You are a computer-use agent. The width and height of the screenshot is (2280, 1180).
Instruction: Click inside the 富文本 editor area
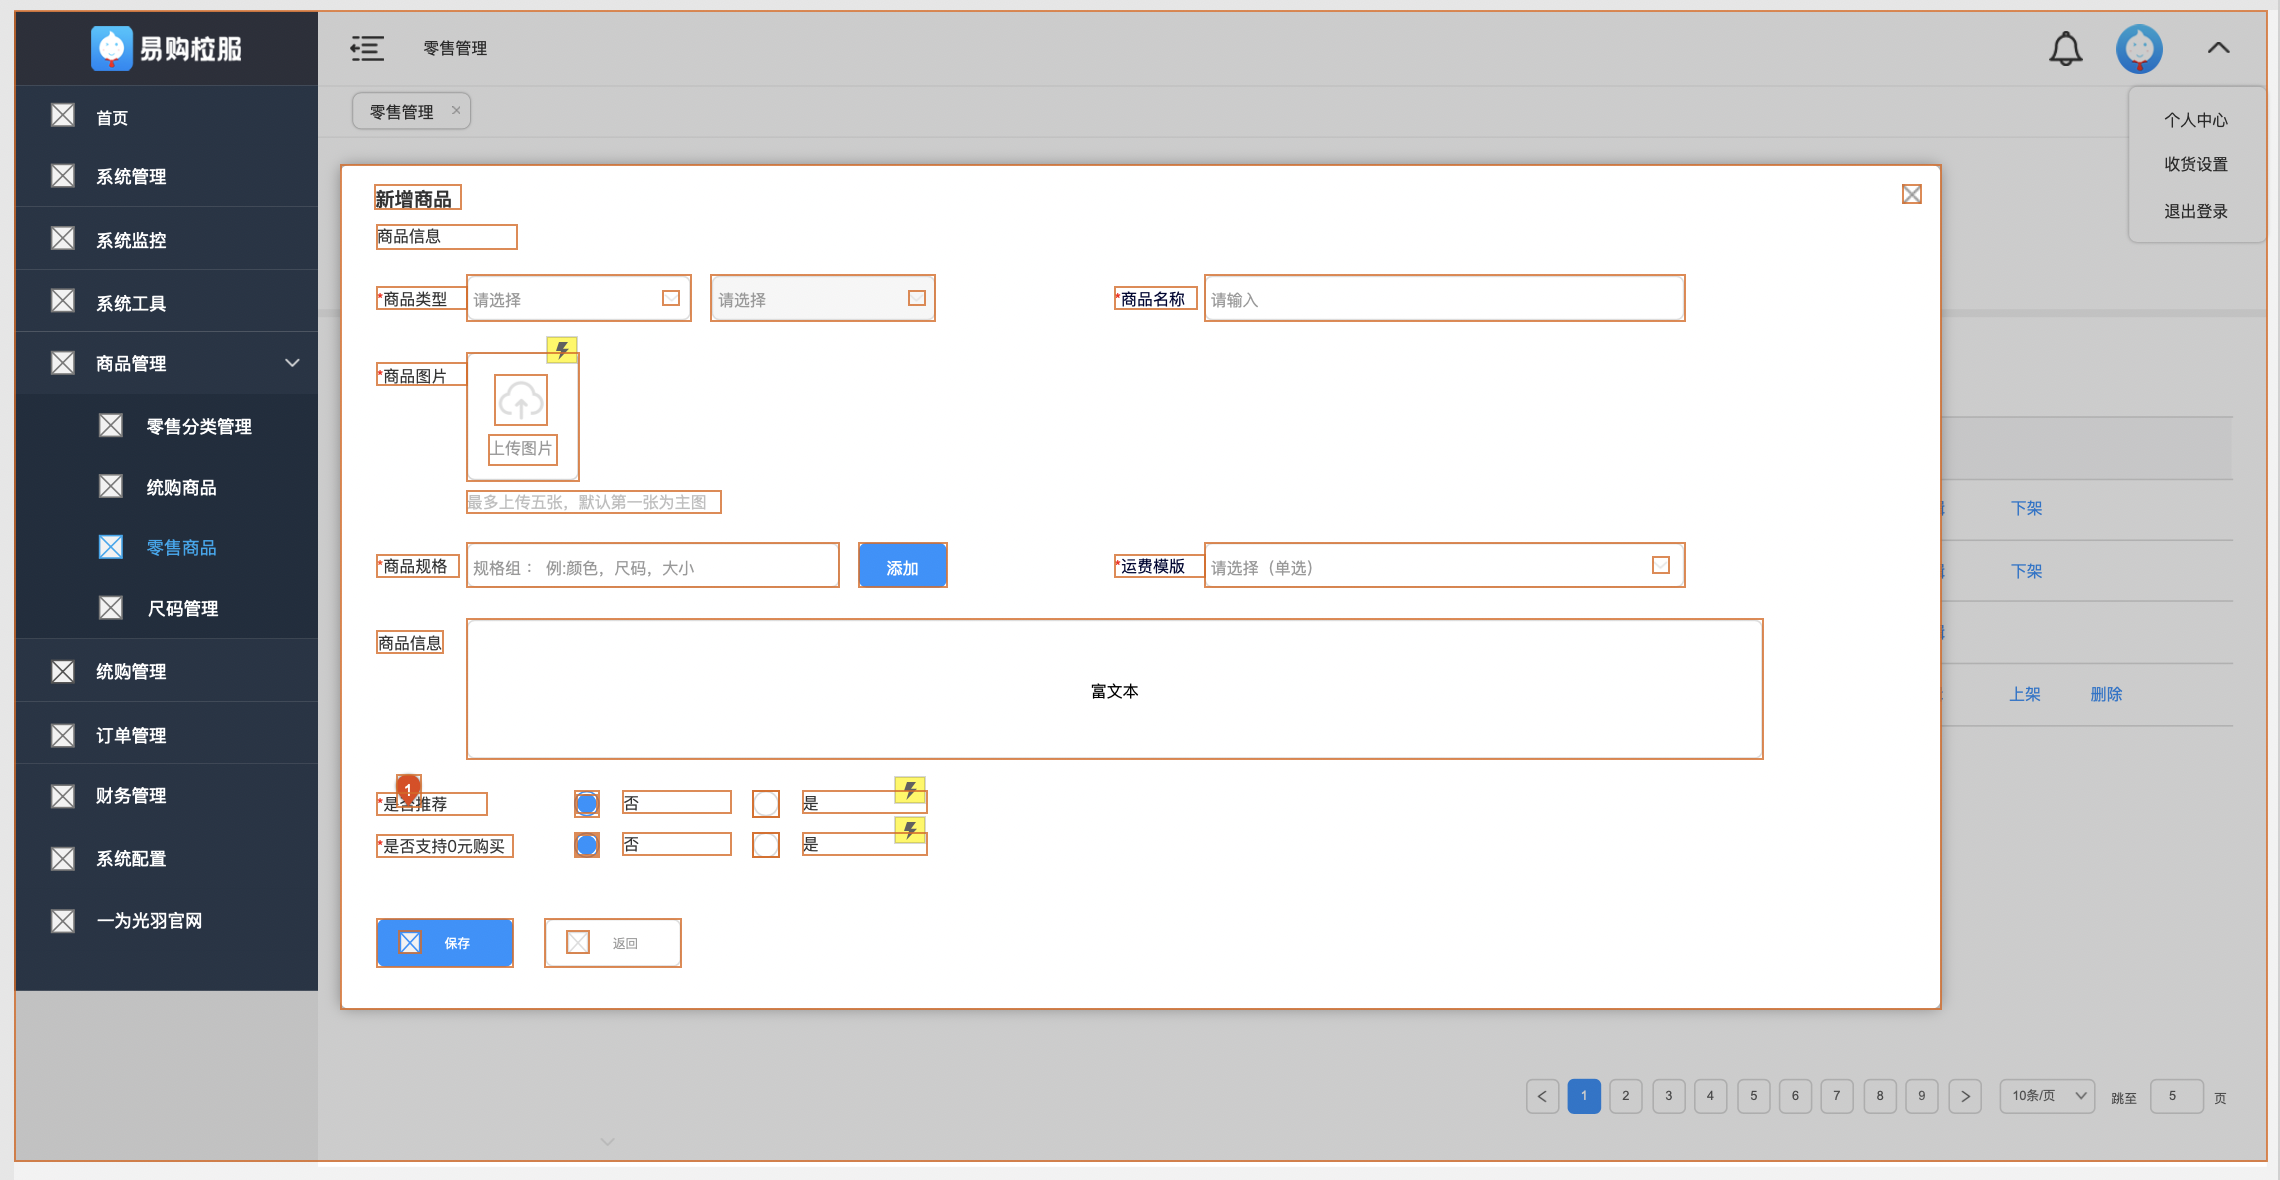click(x=1115, y=689)
